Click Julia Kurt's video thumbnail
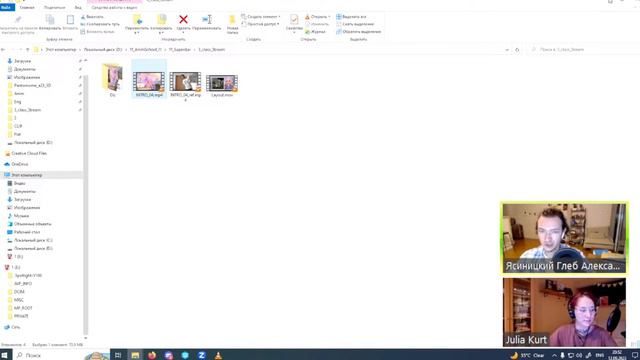 coord(564,312)
